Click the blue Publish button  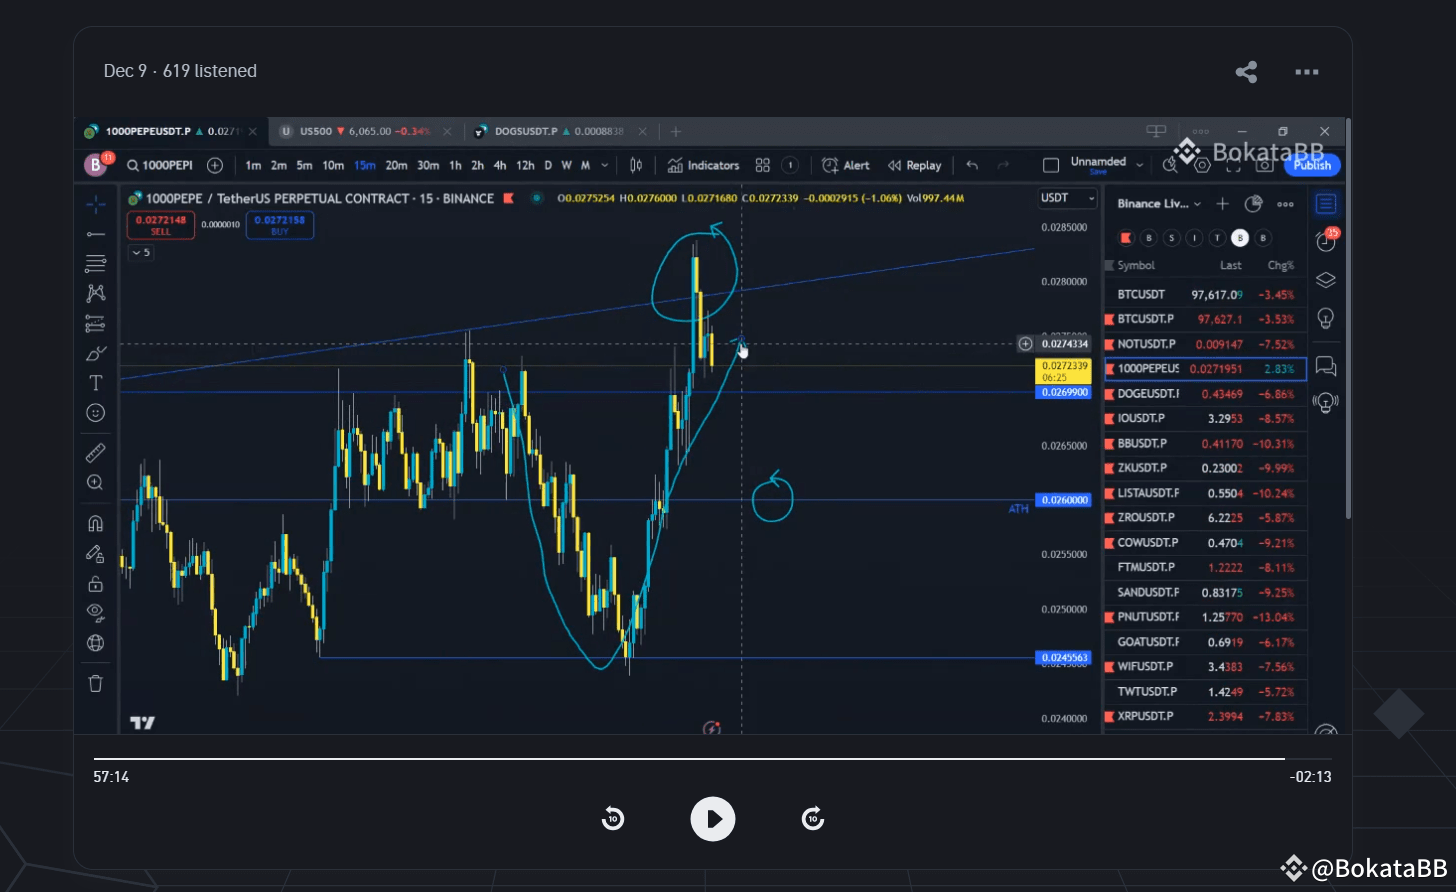tap(1312, 166)
